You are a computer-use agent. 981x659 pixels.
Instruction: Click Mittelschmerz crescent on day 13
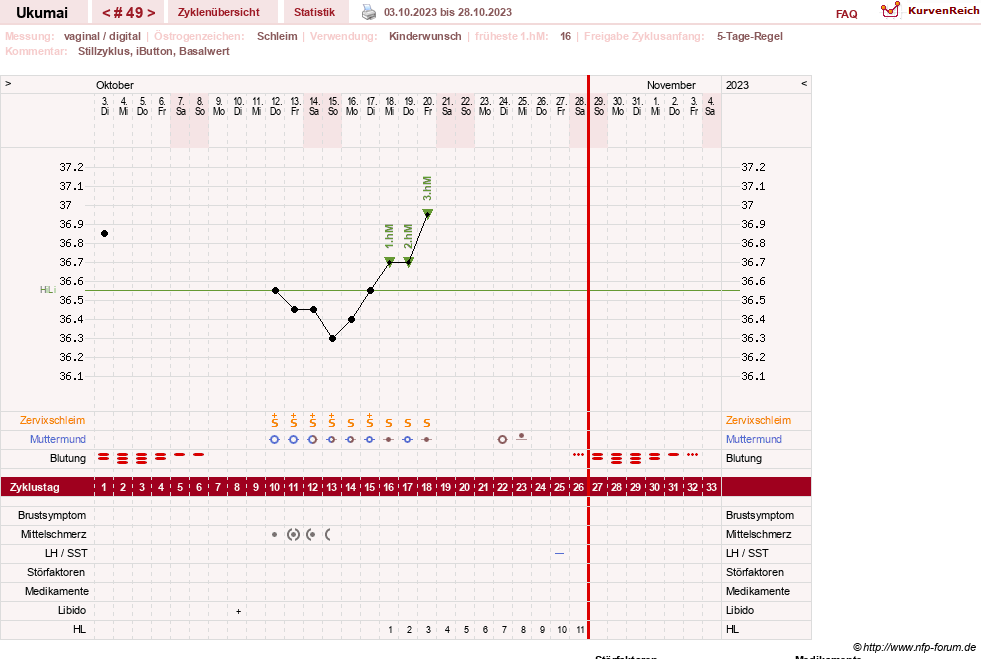[328, 534]
